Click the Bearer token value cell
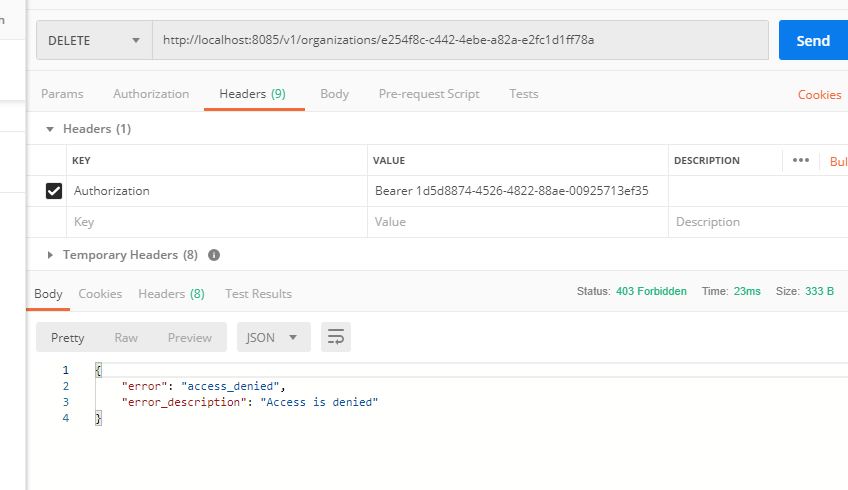 point(518,191)
